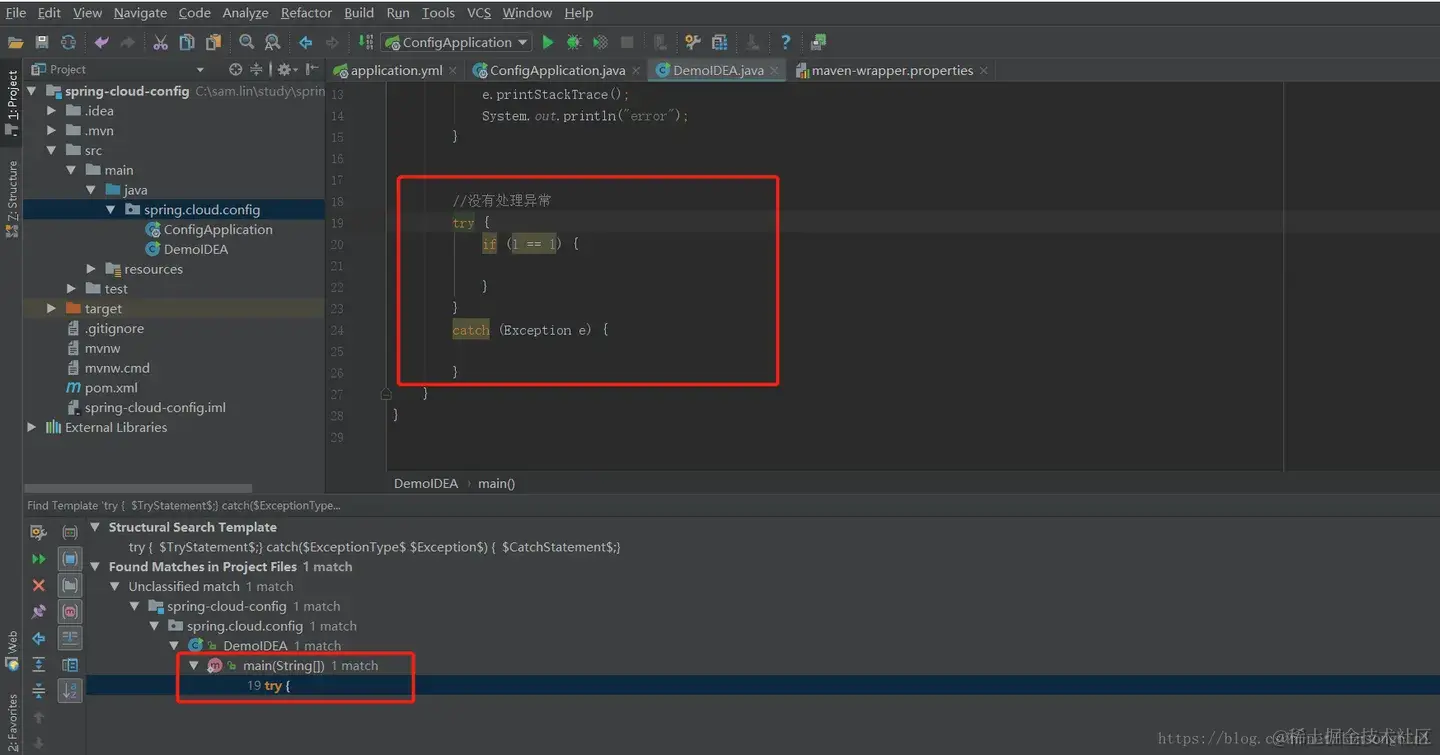This screenshot has width=1440, height=755.
Task: Toggle group by module button
Action: [70, 558]
